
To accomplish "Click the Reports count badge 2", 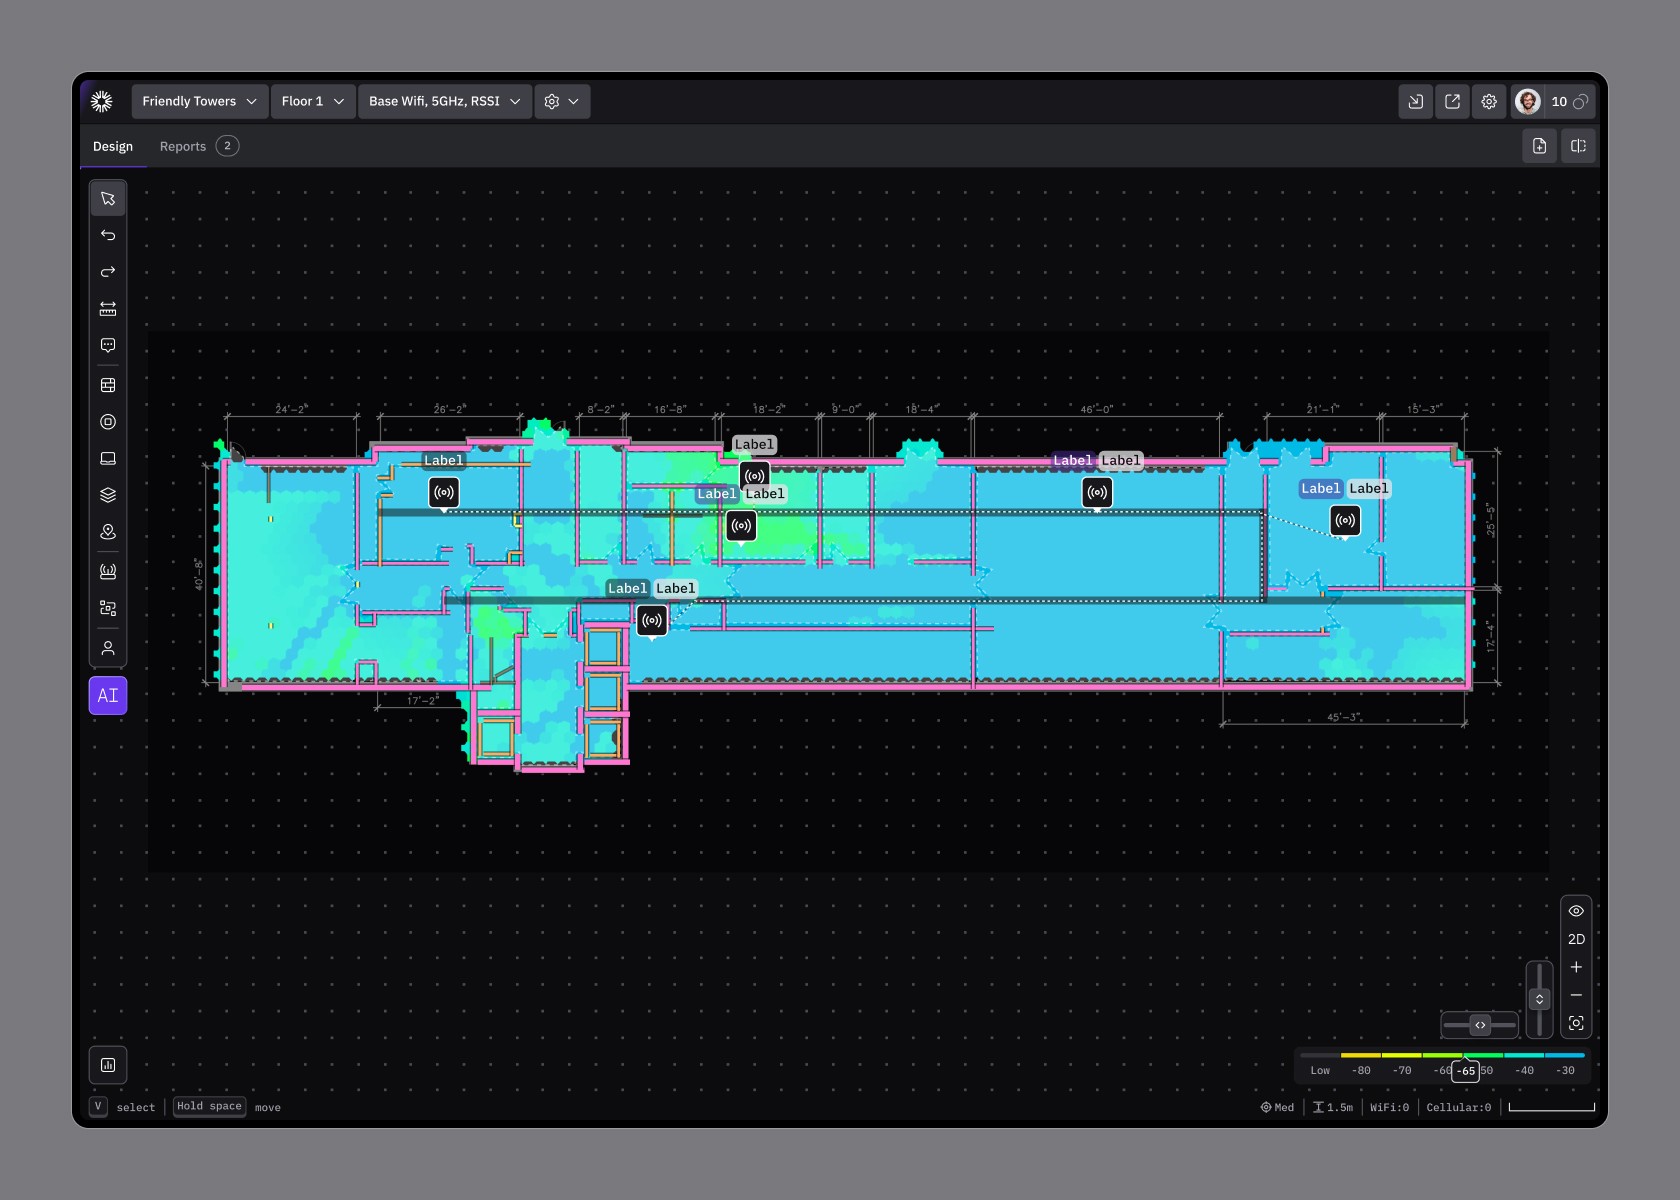I will [x=227, y=146].
